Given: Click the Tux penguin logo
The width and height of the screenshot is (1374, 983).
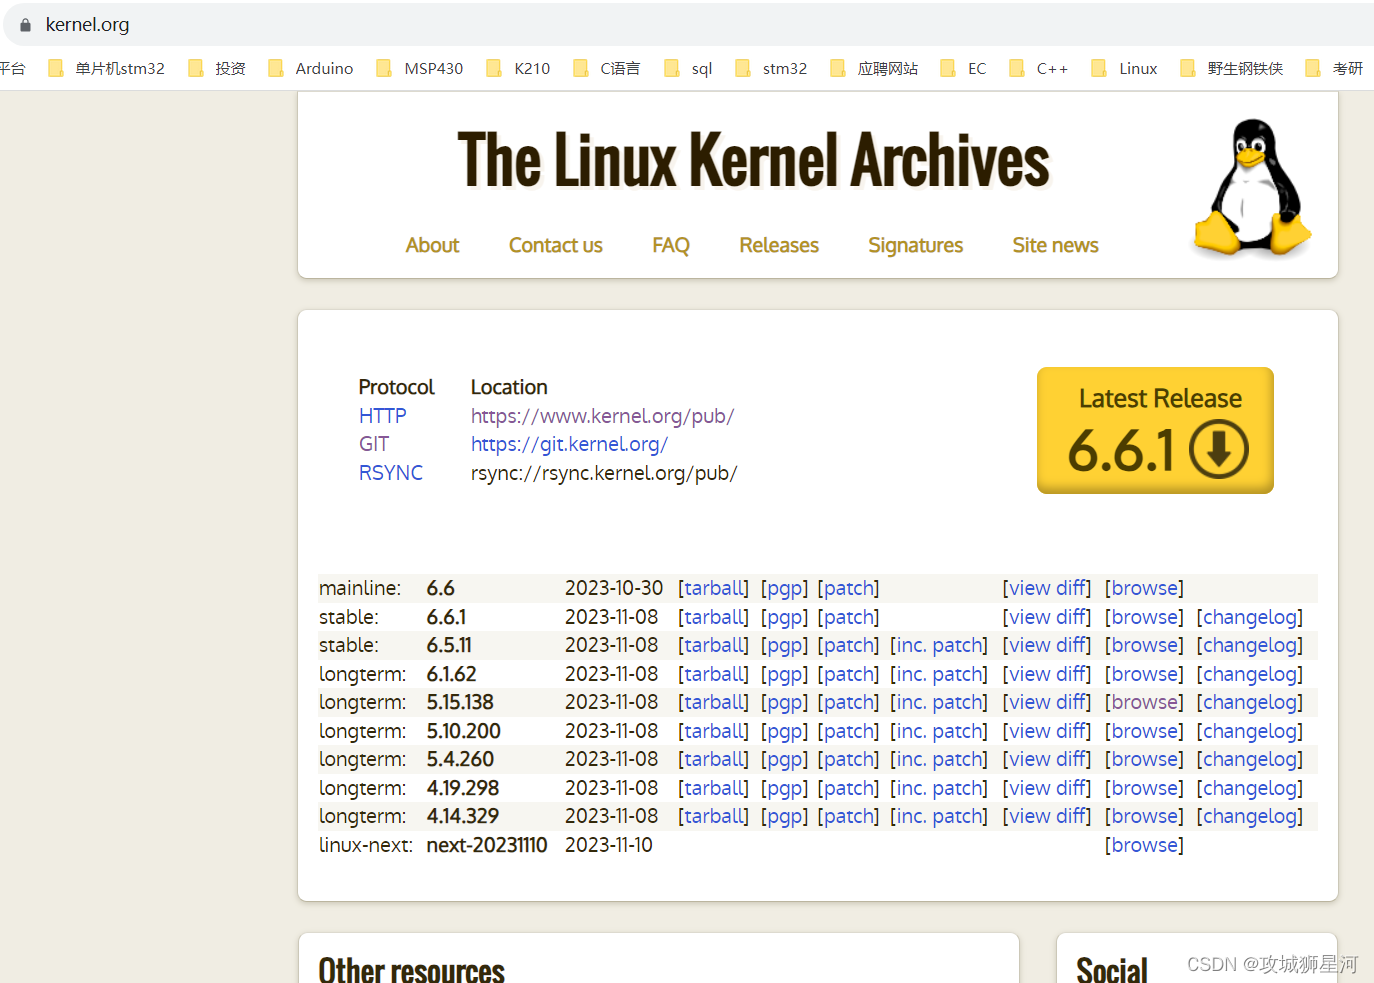Looking at the screenshot, I should tap(1252, 187).
